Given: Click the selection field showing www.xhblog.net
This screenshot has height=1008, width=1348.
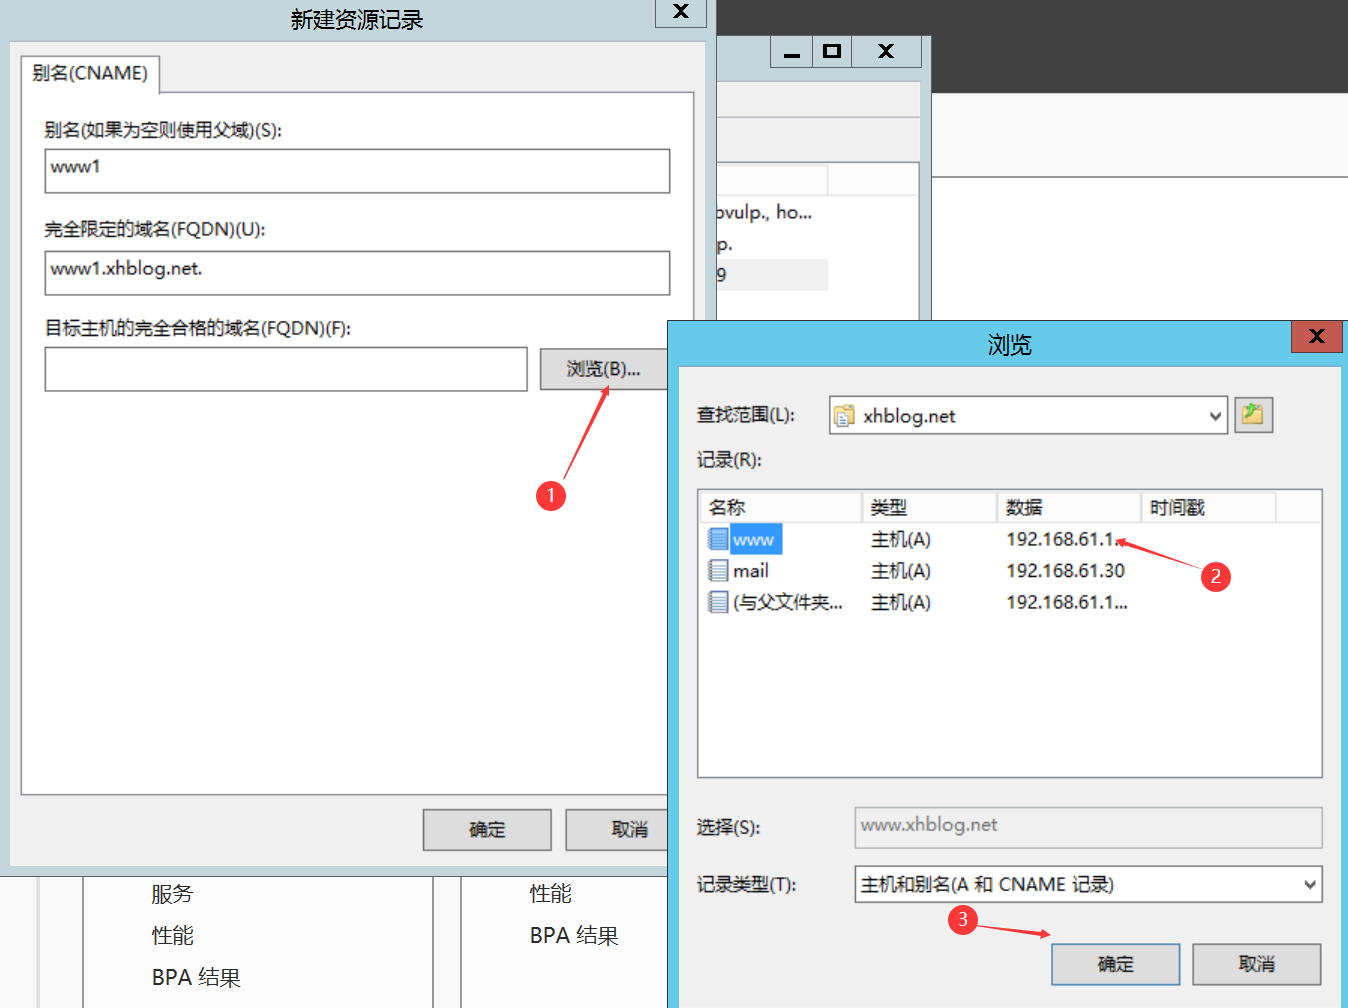Looking at the screenshot, I should pos(1088,827).
